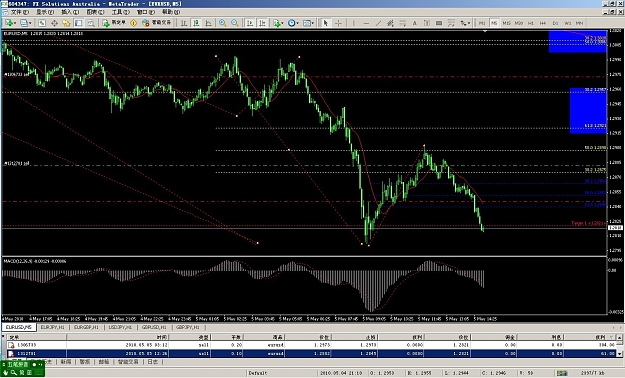The image size is (625, 378).
Task: Click the New Order (新定单) button
Action: 114,23
